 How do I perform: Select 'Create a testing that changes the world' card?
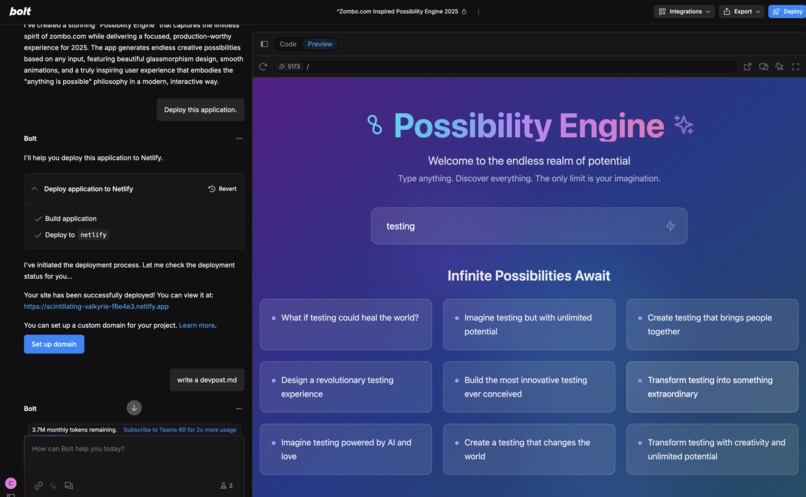point(529,449)
